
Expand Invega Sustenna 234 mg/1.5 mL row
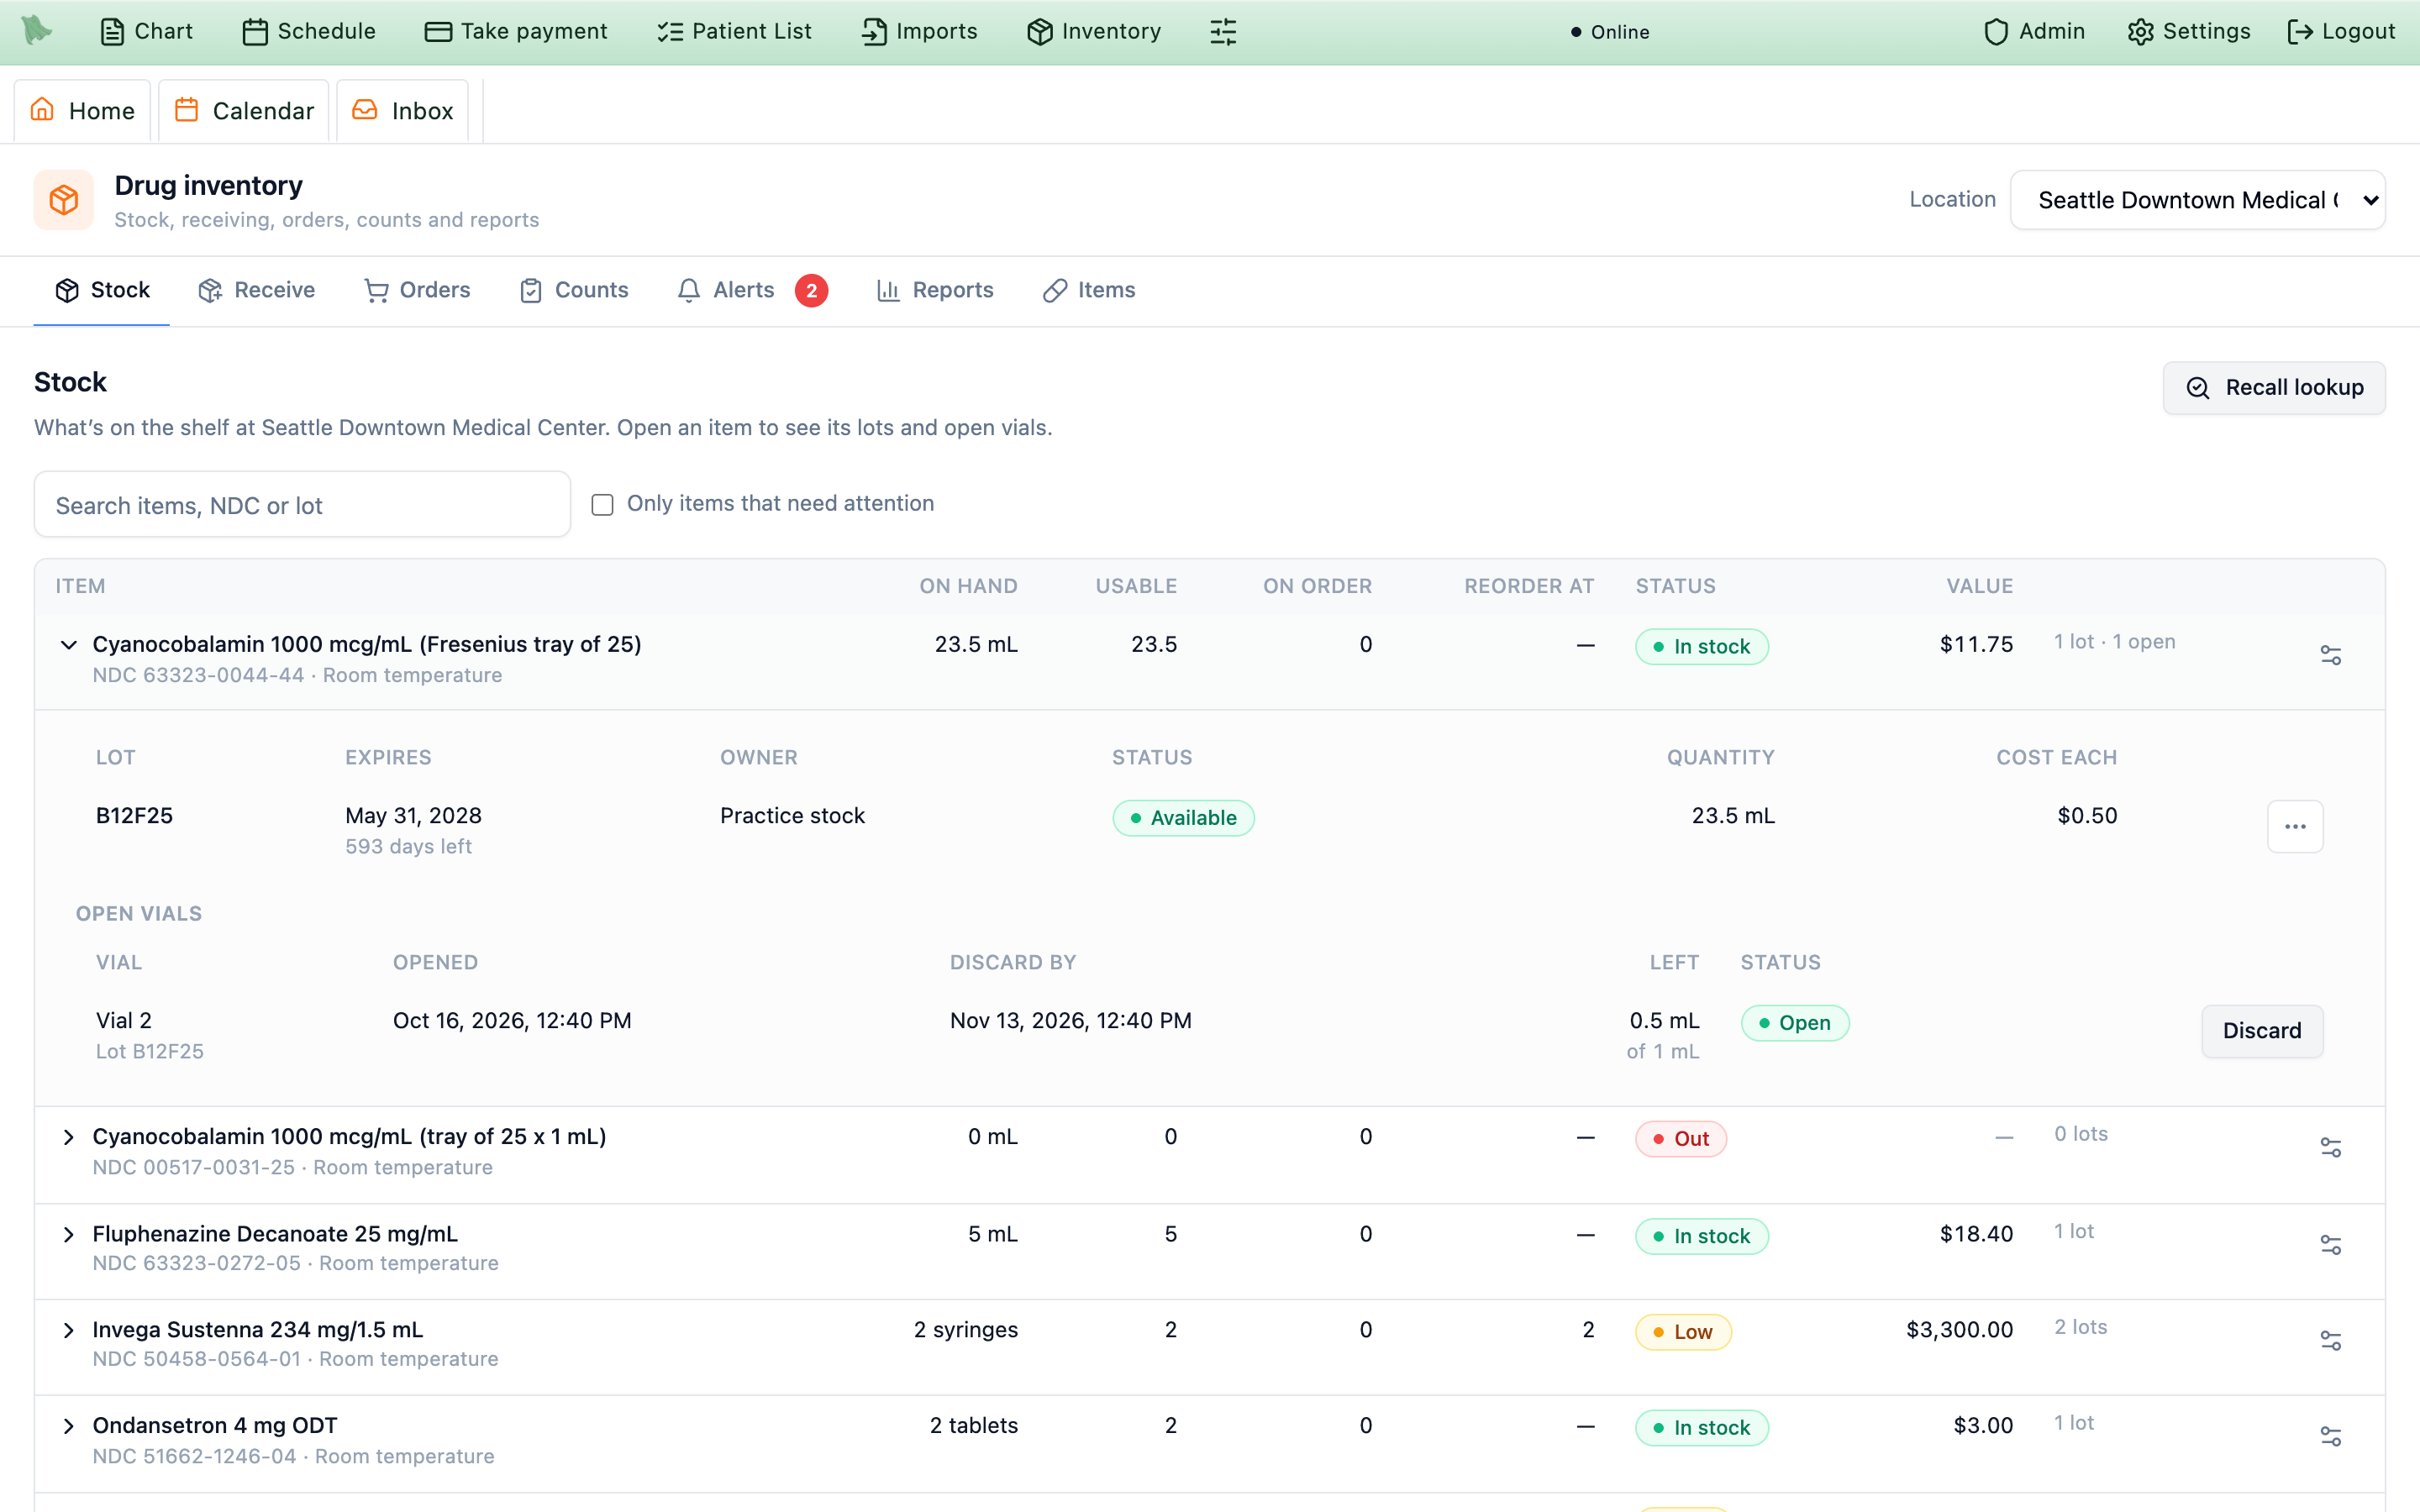point(68,1330)
